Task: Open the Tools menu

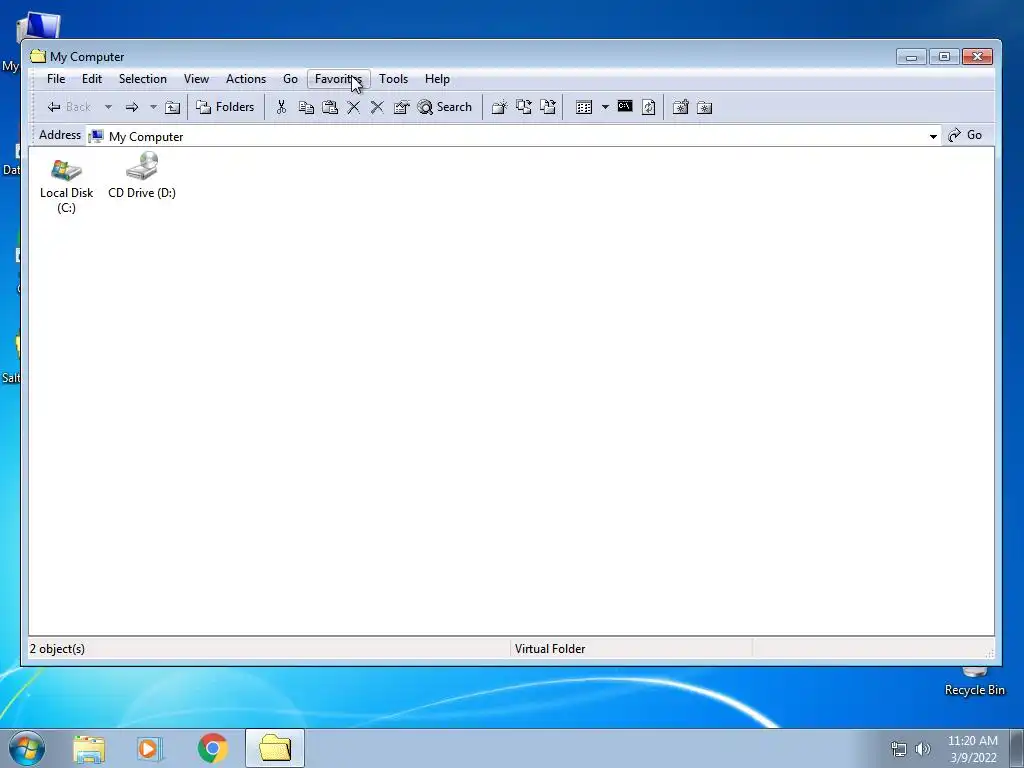Action: pos(394,79)
